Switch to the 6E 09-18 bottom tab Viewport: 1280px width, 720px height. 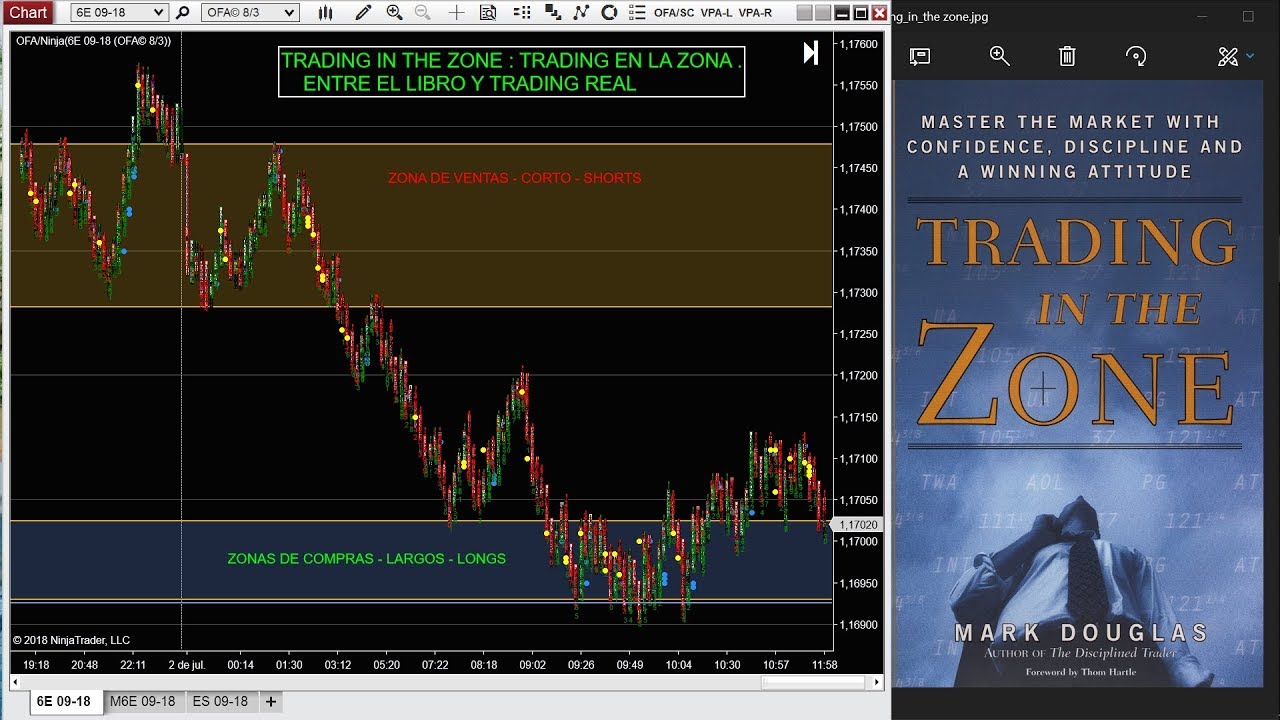click(64, 701)
